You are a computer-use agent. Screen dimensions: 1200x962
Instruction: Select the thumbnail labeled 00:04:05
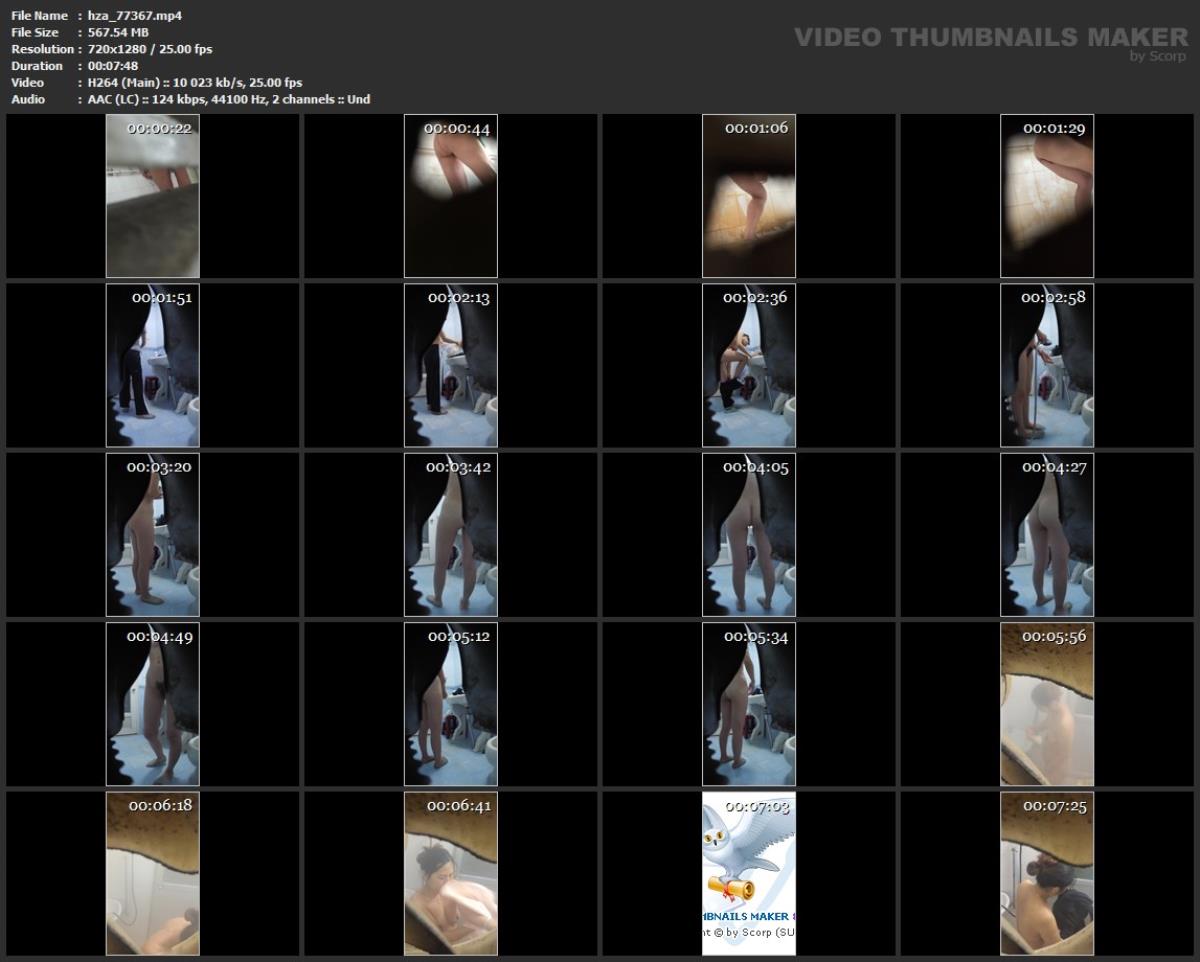point(748,535)
